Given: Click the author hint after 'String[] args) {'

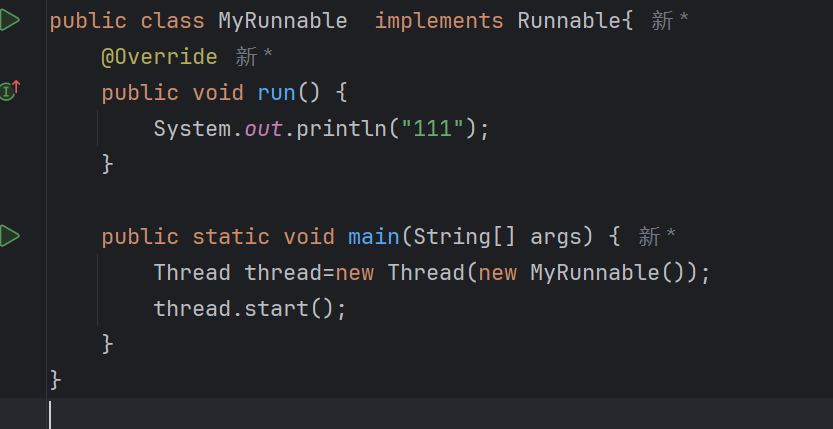Looking at the screenshot, I should click(657, 236).
